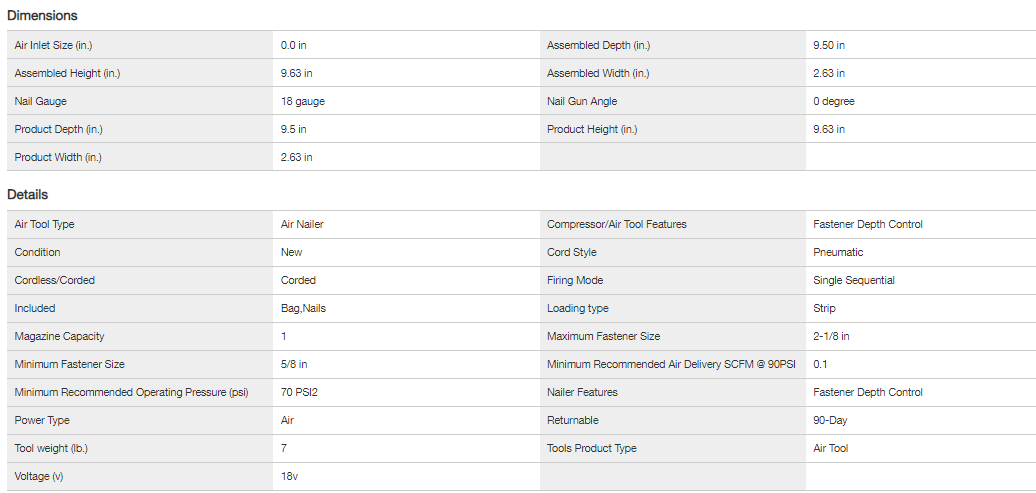Click the Nail Gun Angle label
The image size is (1036, 493).
tap(582, 101)
